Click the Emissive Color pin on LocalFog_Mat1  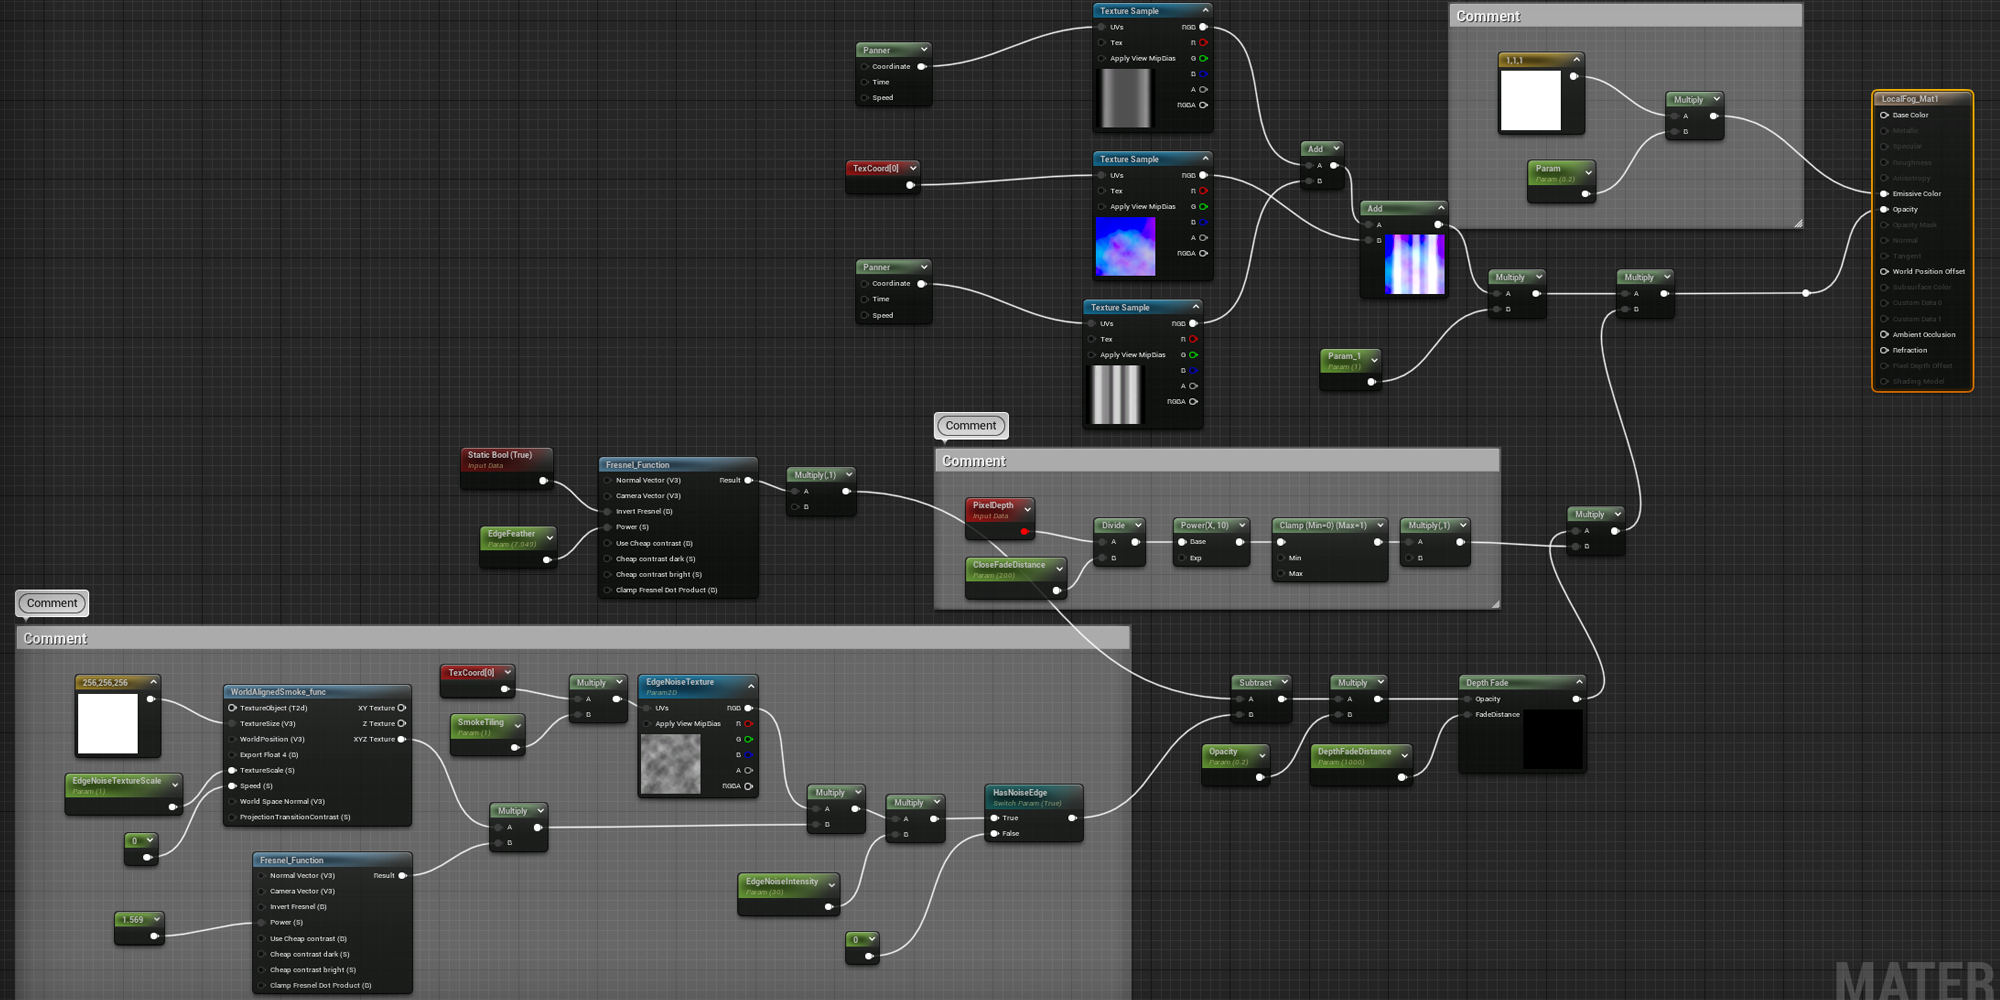(1884, 194)
